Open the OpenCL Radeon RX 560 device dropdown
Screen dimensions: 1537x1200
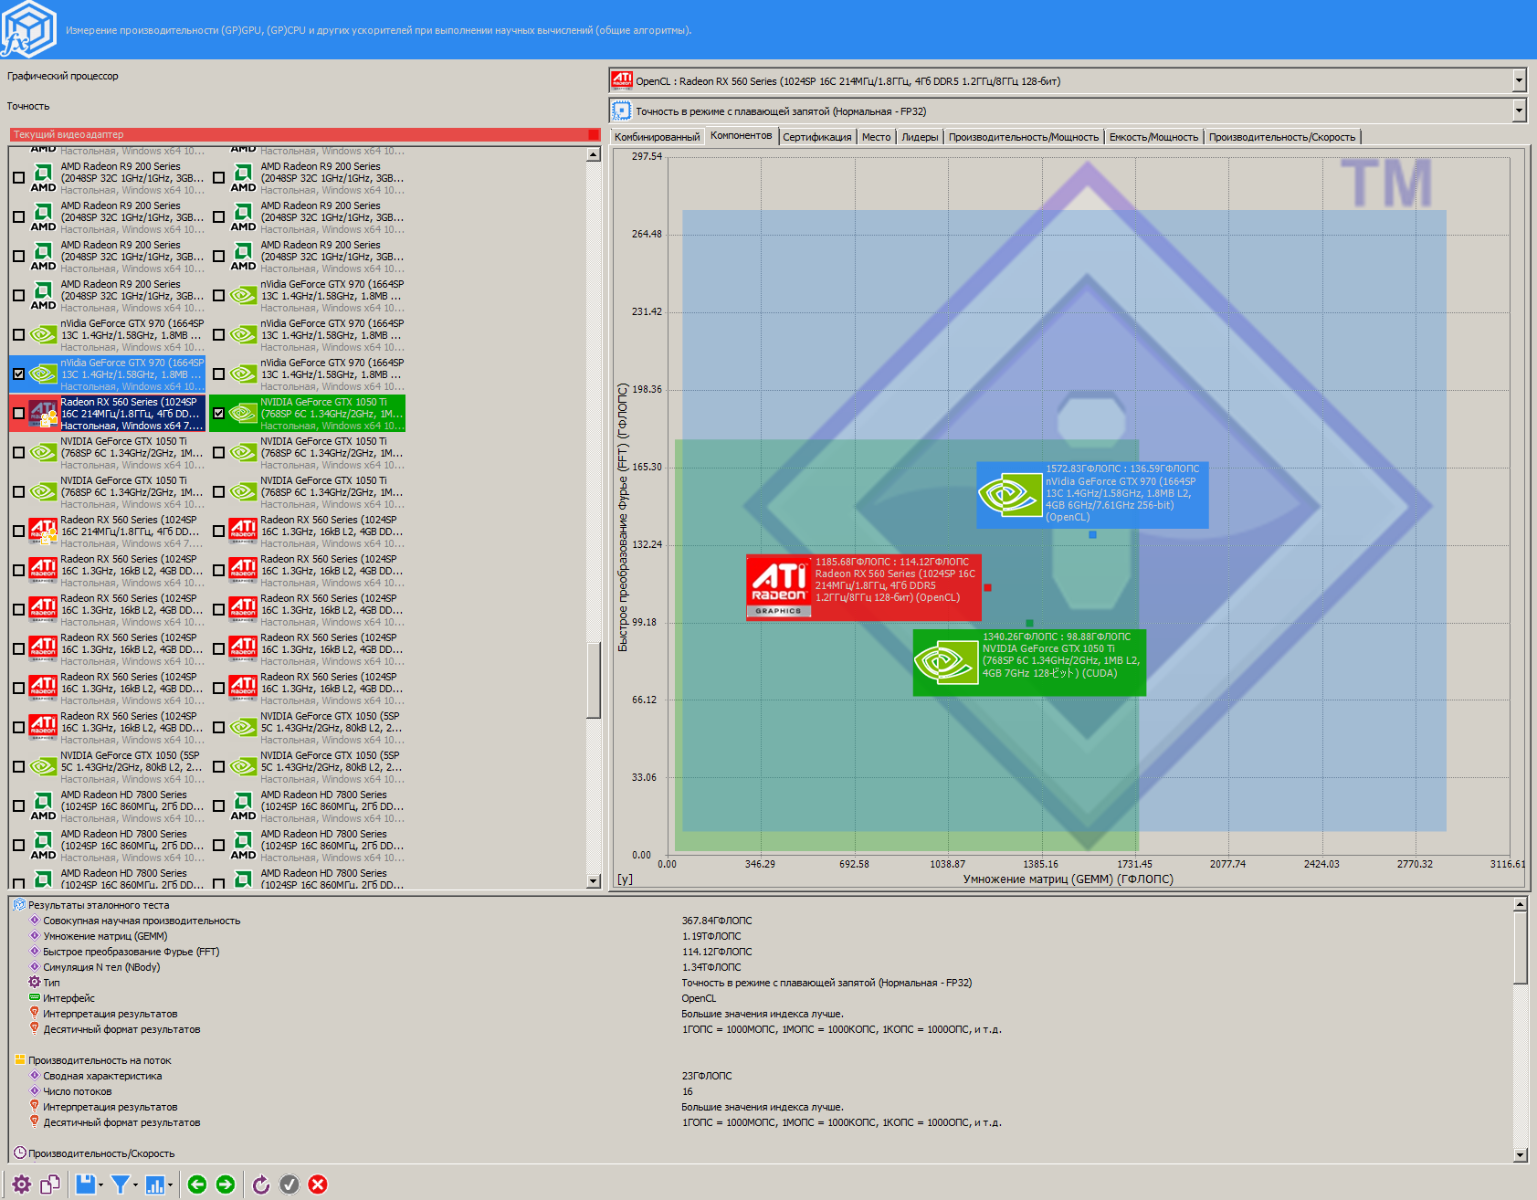click(1518, 81)
